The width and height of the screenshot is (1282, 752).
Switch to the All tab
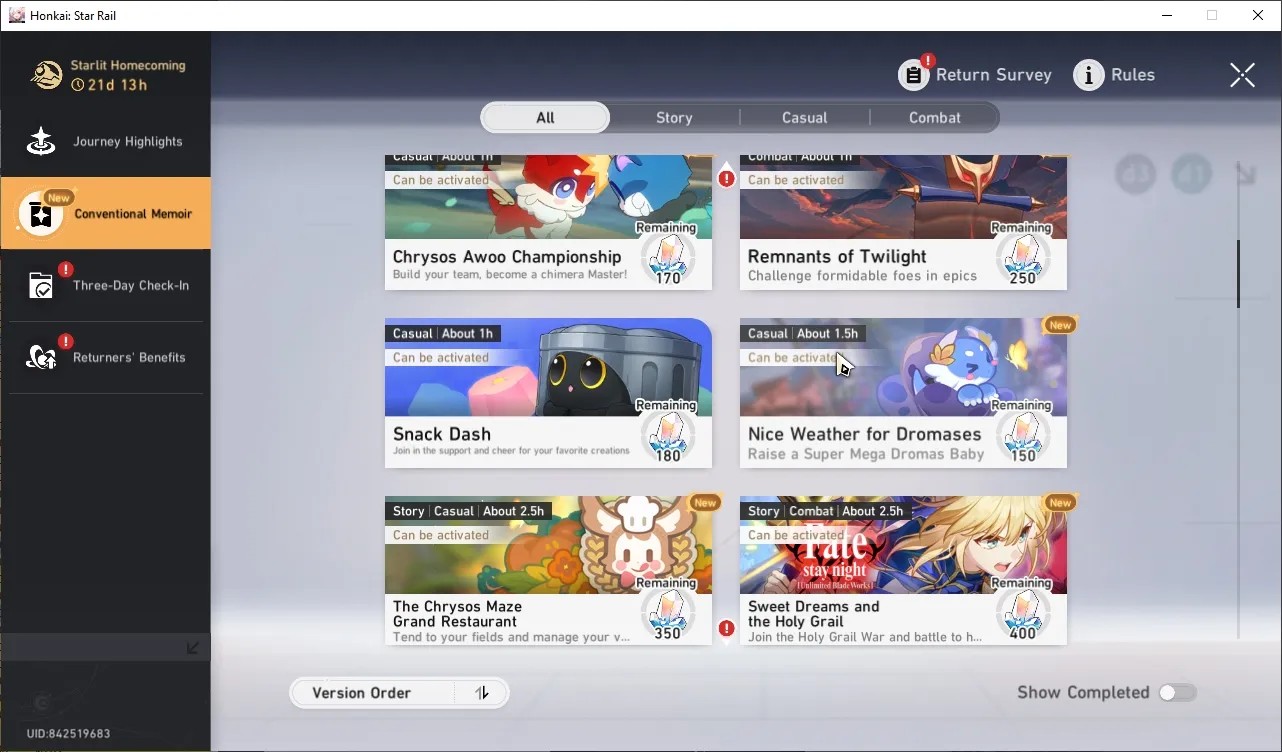(x=545, y=117)
